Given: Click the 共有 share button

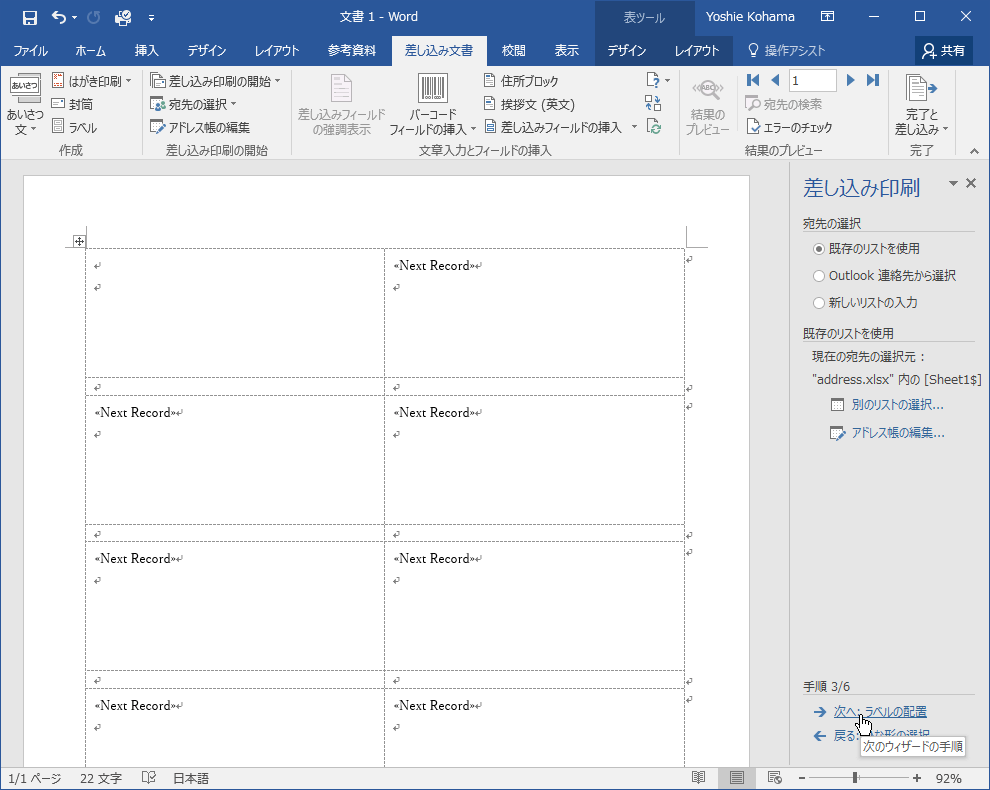Looking at the screenshot, I should [x=943, y=51].
